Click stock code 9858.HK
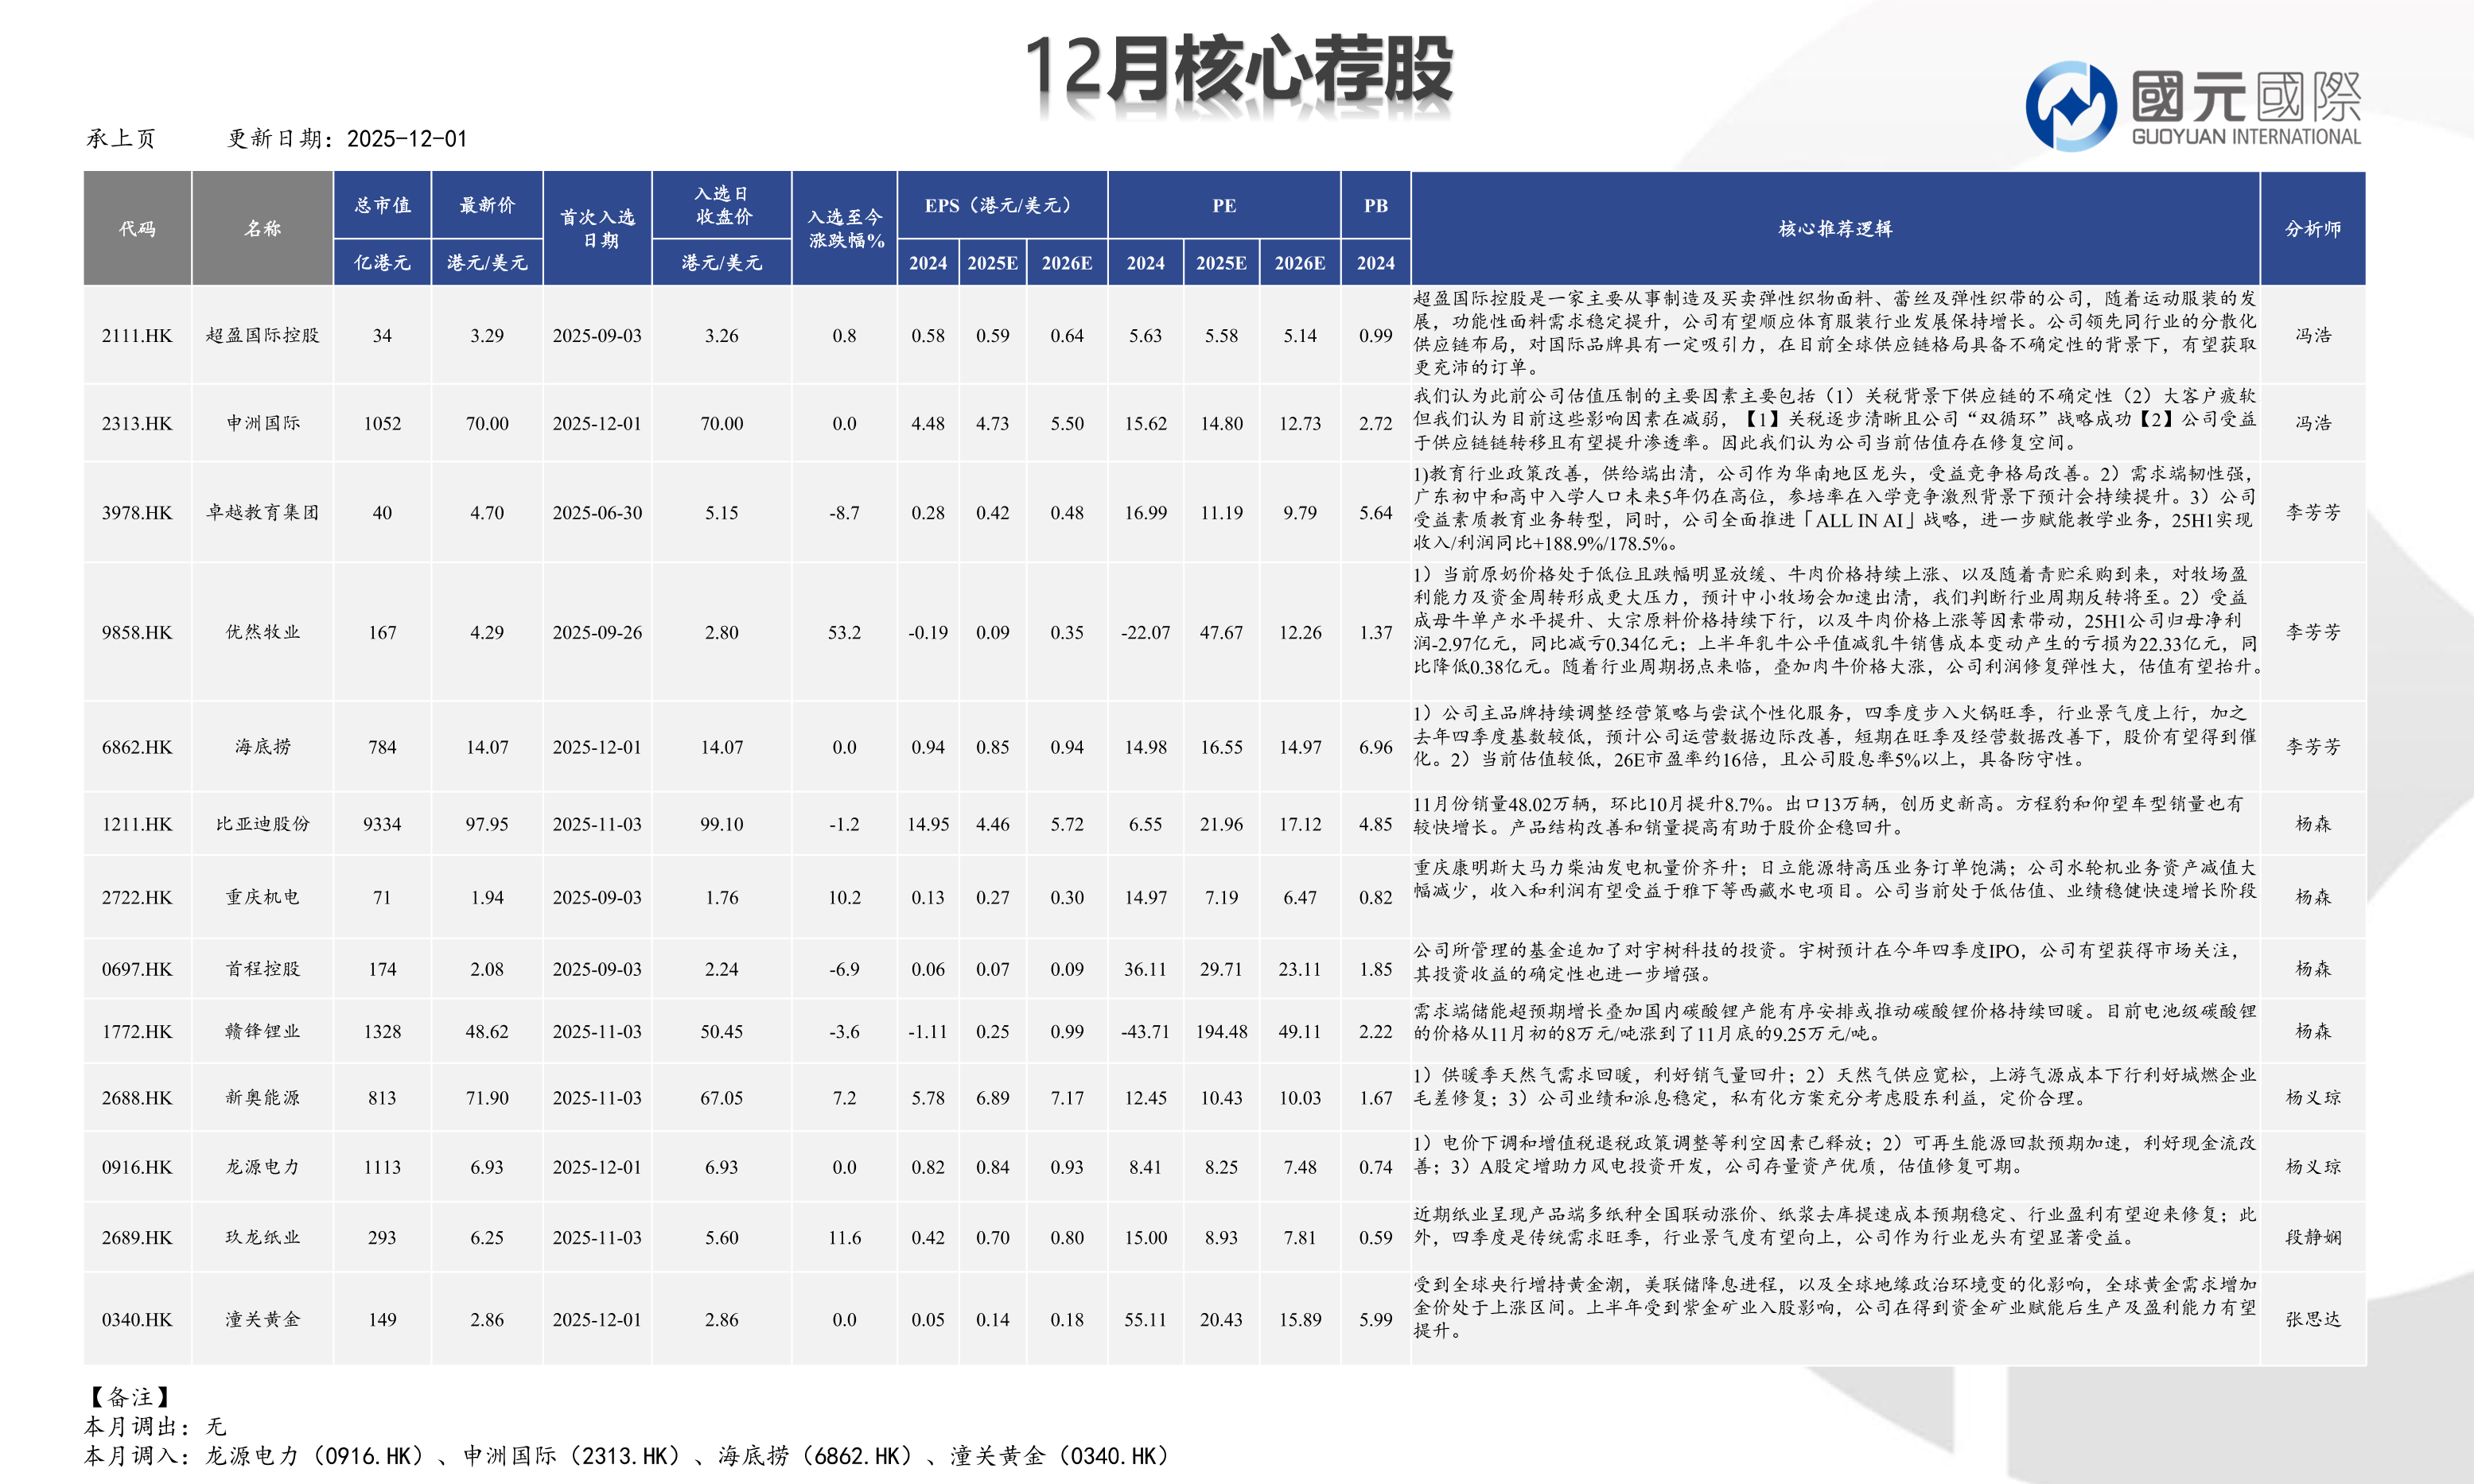This screenshot has width=2474, height=1484. 137,633
